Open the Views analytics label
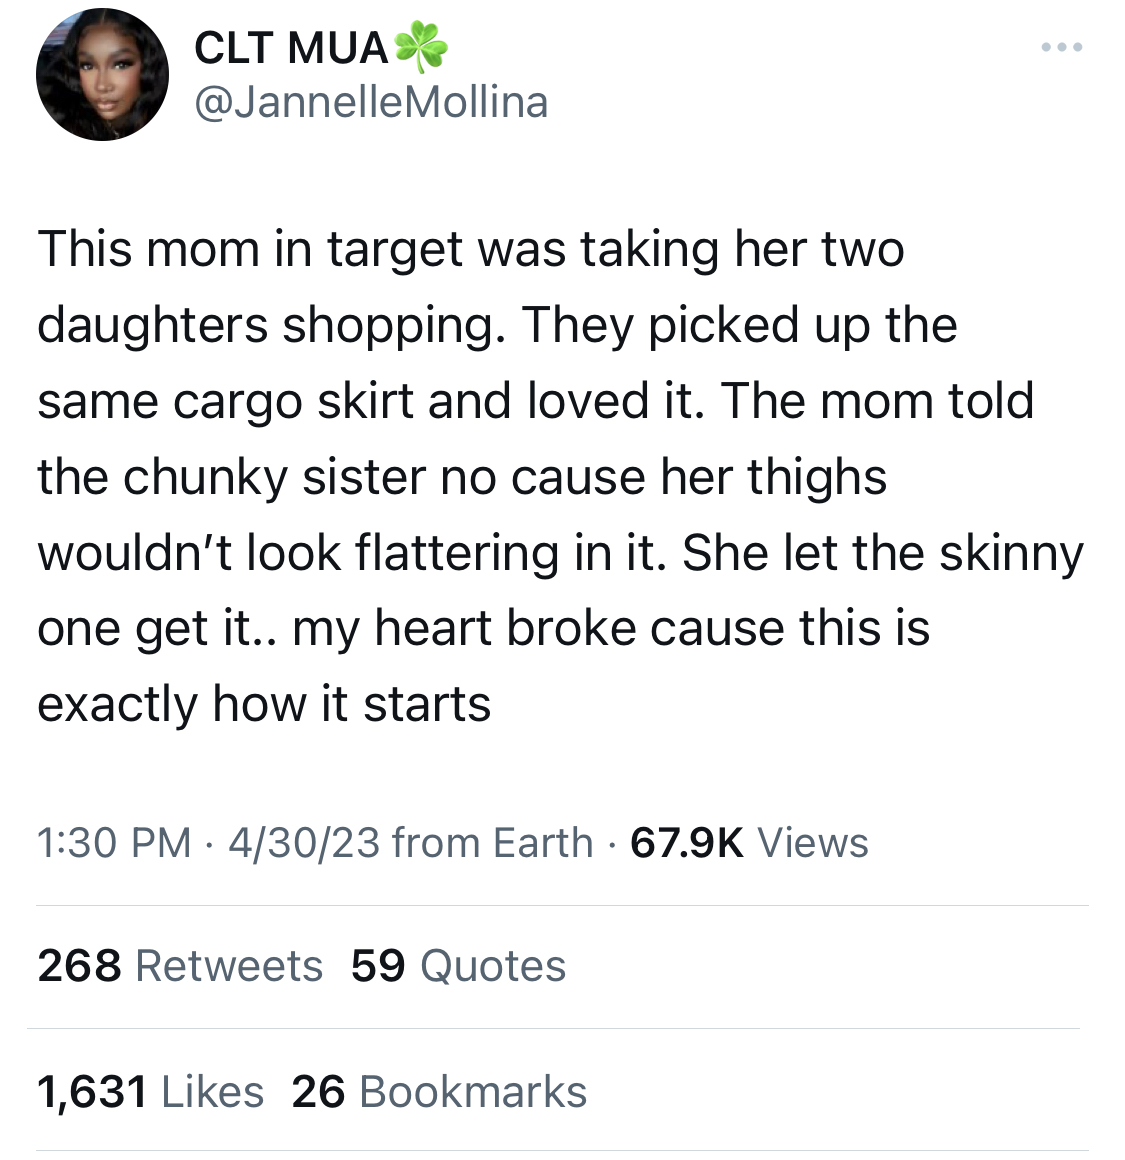The width and height of the screenshot is (1125, 1160). 813,843
